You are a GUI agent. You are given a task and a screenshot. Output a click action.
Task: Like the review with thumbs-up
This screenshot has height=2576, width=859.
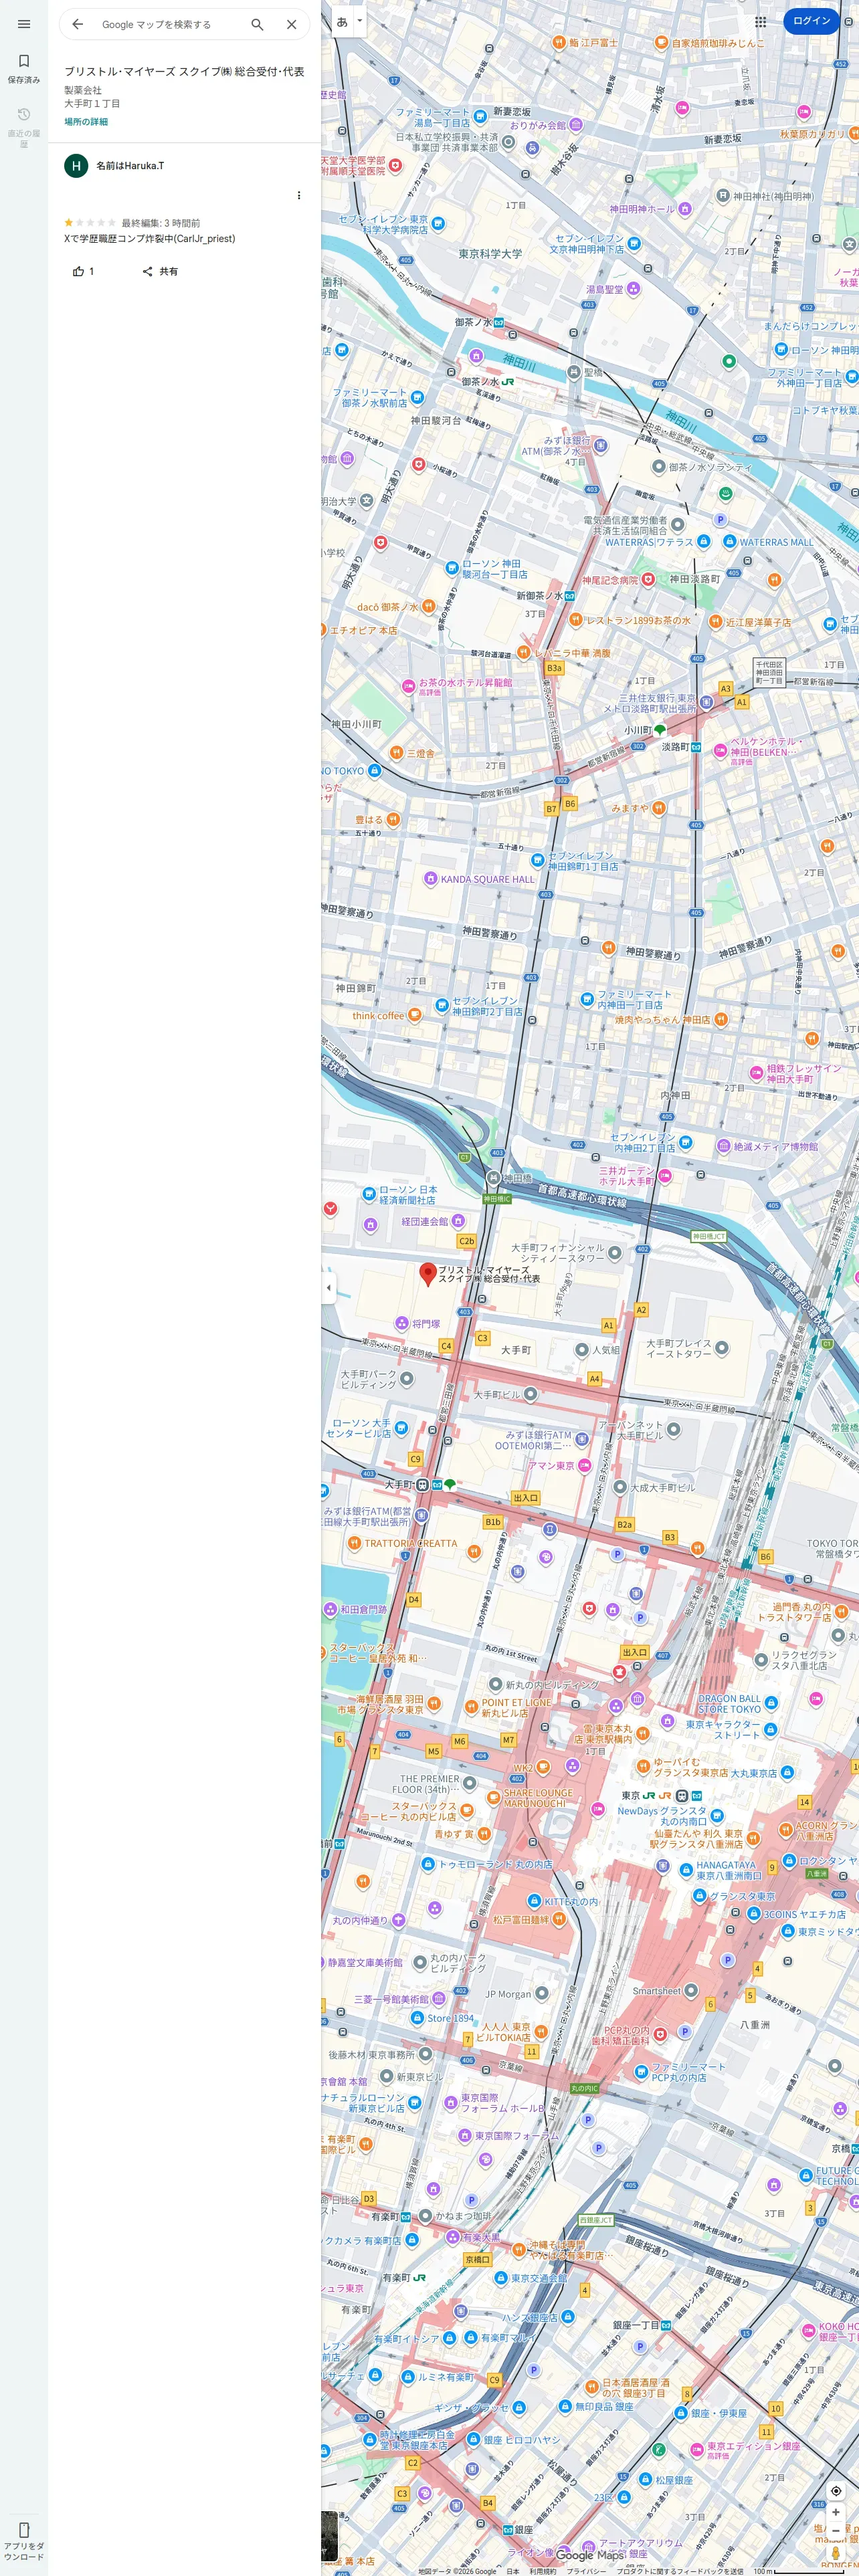pyautogui.click(x=83, y=271)
